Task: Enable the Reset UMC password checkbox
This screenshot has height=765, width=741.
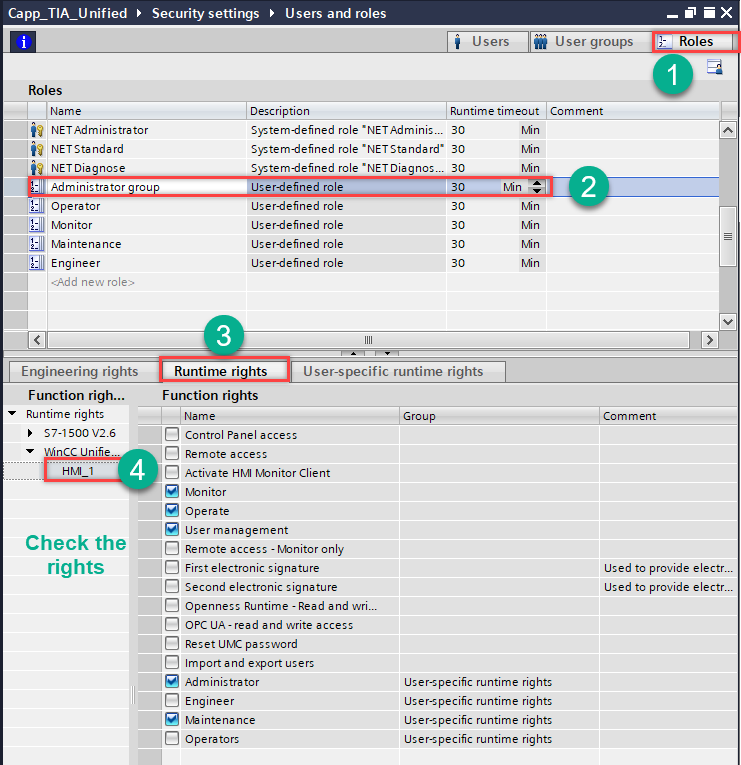Action: [x=173, y=644]
